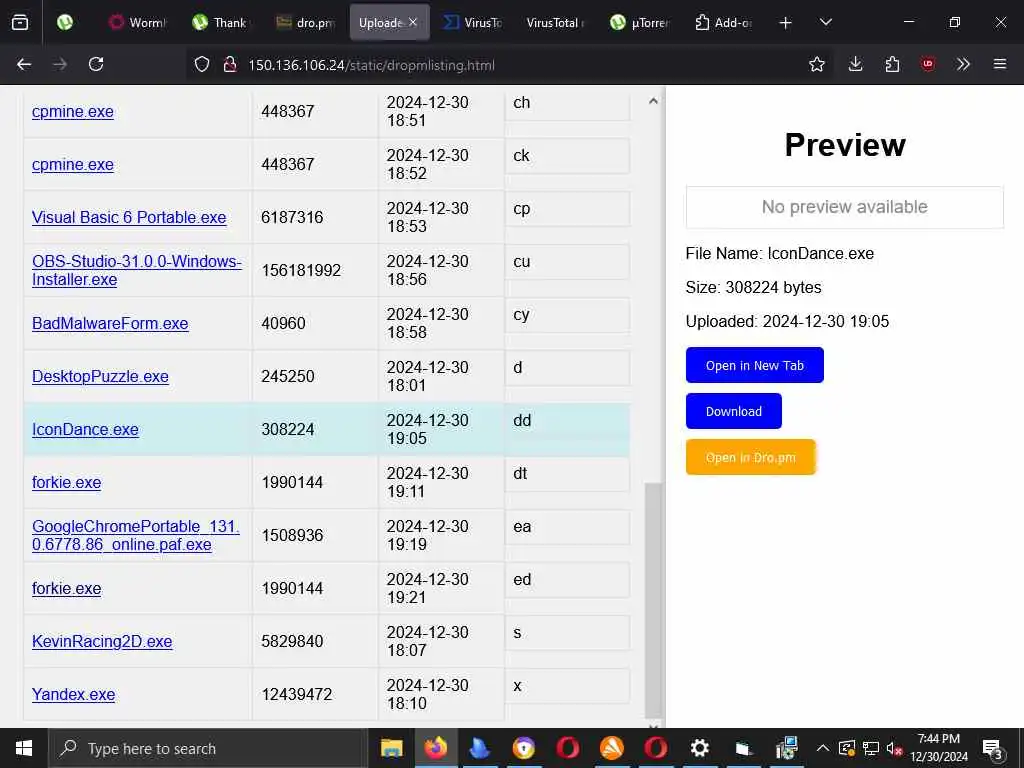Viewport: 1024px width, 768px height.
Task: Open the BadMalwareForm.exe link
Action: click(110, 323)
